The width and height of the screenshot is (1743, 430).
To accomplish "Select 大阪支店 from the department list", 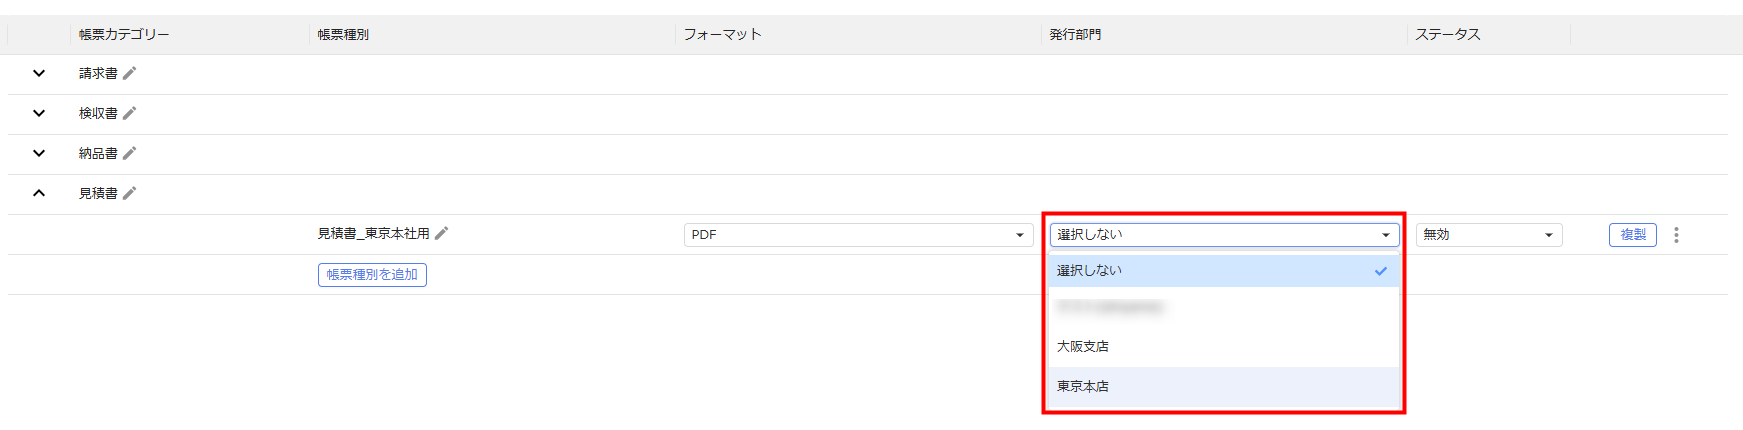I will click(1083, 347).
